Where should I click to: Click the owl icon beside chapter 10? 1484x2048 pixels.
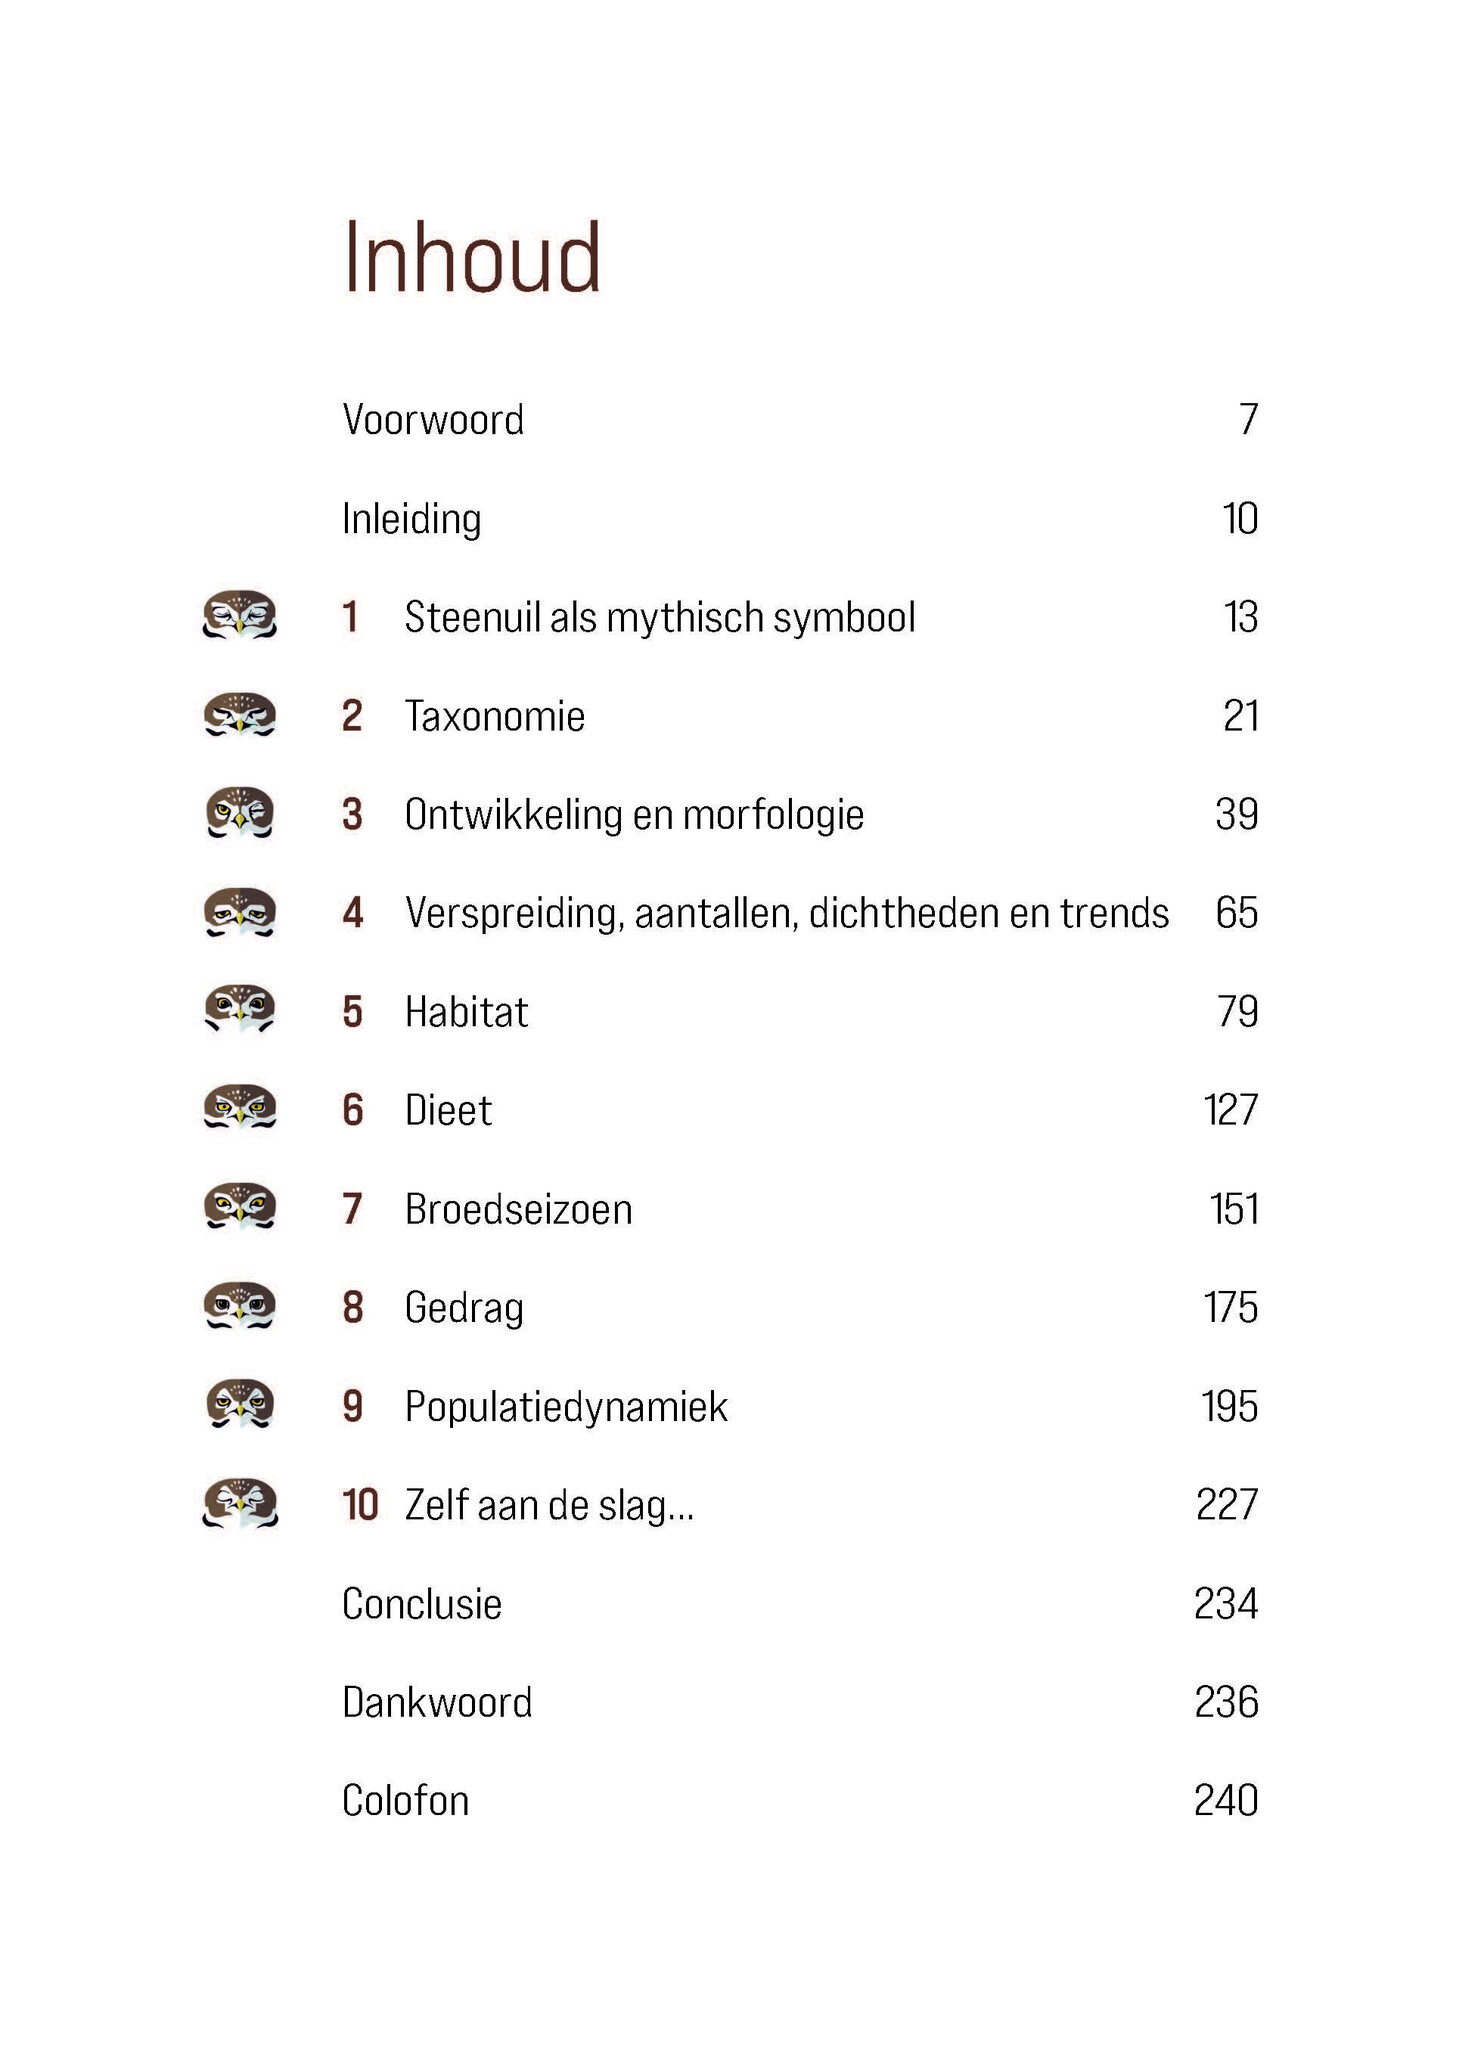(x=240, y=1503)
